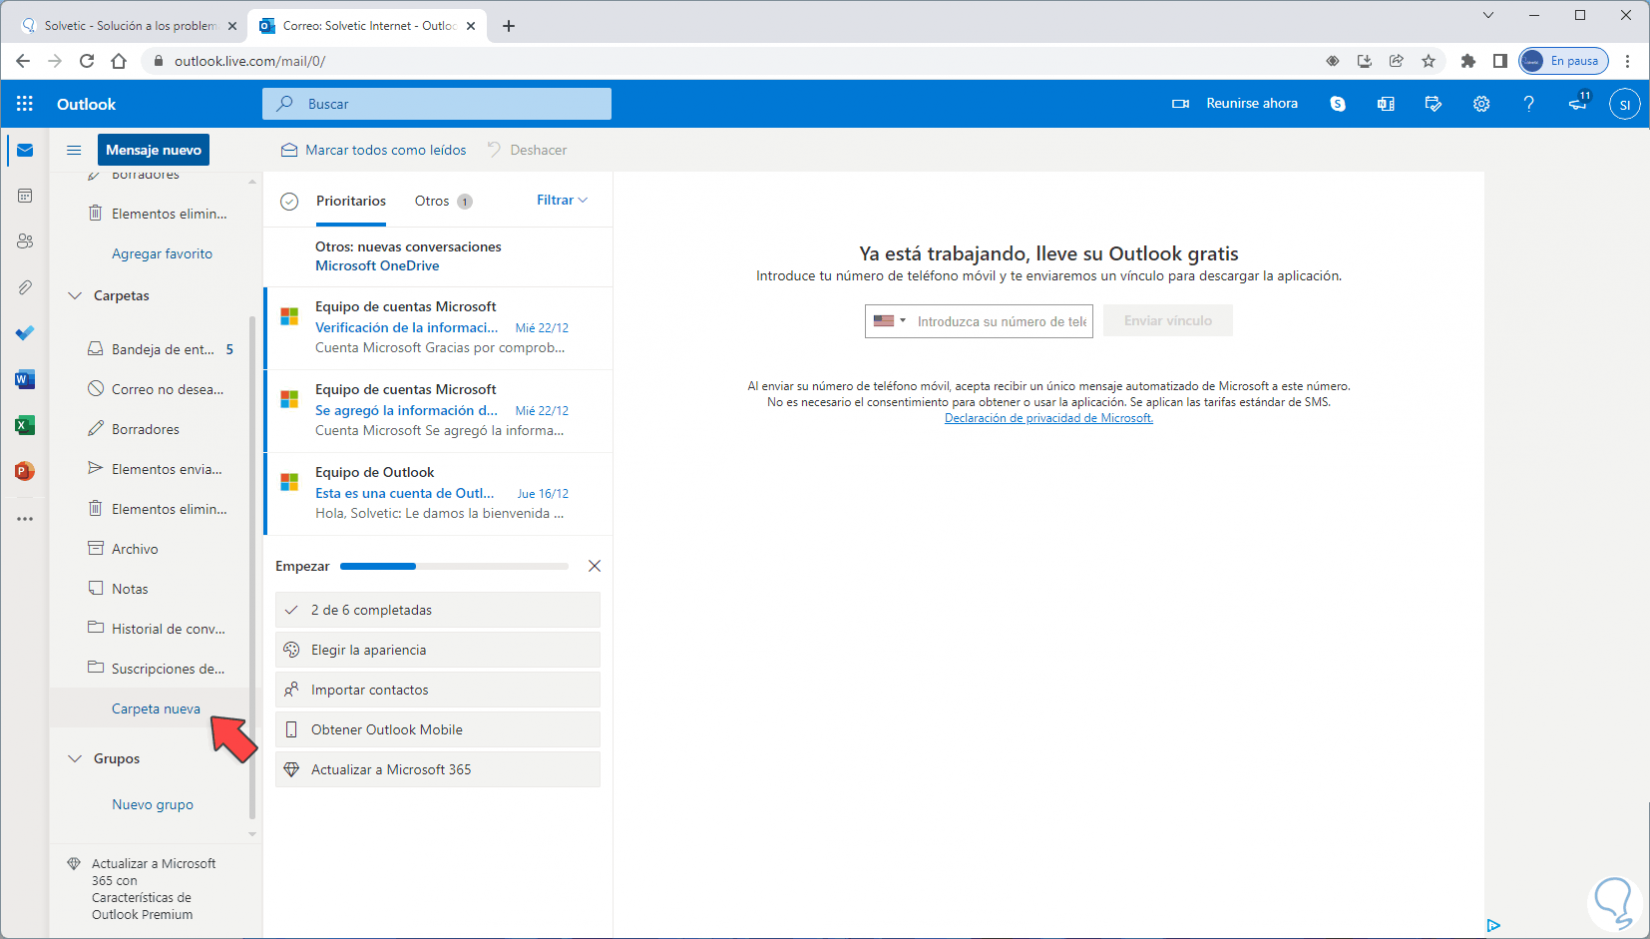
Task: Open the Correo no deseado folder
Action: 155,389
